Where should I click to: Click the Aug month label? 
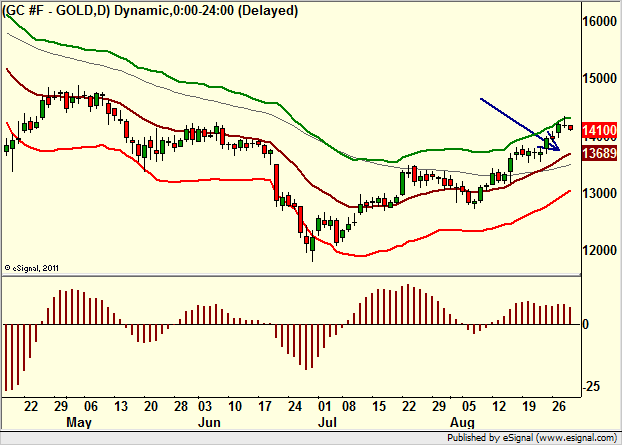coord(462,422)
